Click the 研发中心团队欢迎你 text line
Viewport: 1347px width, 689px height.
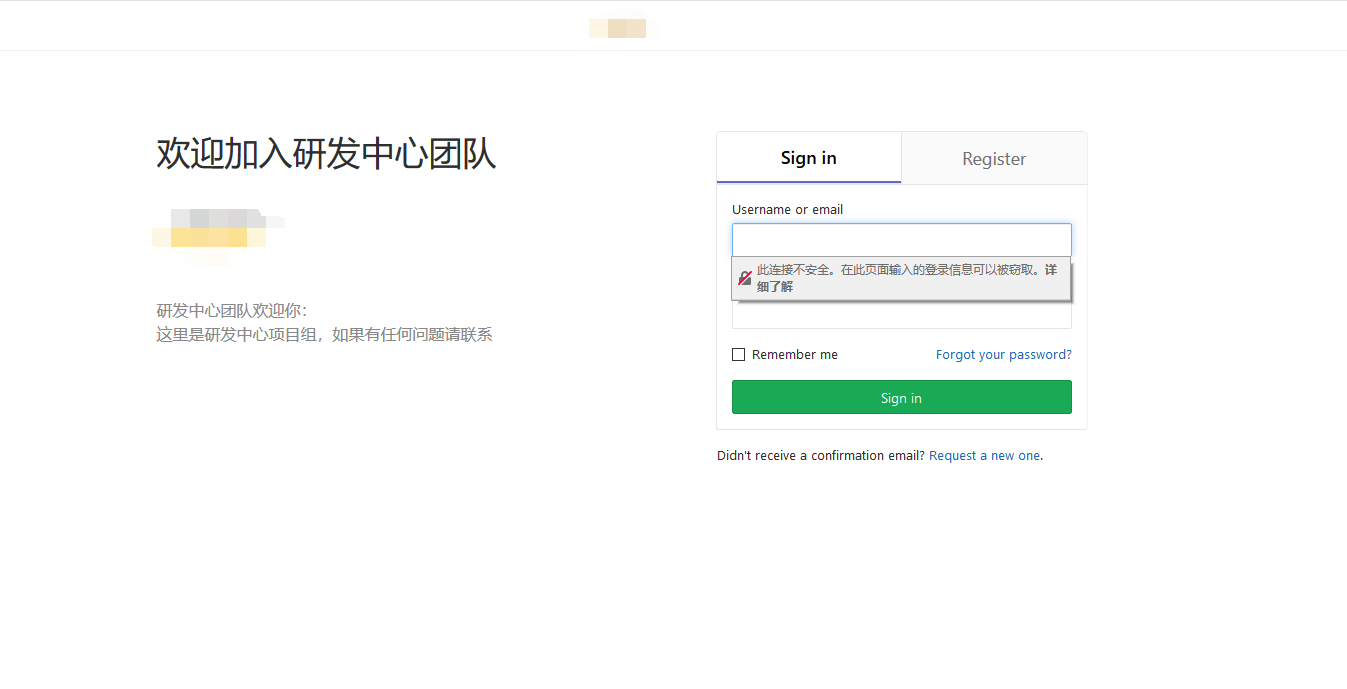point(231,311)
